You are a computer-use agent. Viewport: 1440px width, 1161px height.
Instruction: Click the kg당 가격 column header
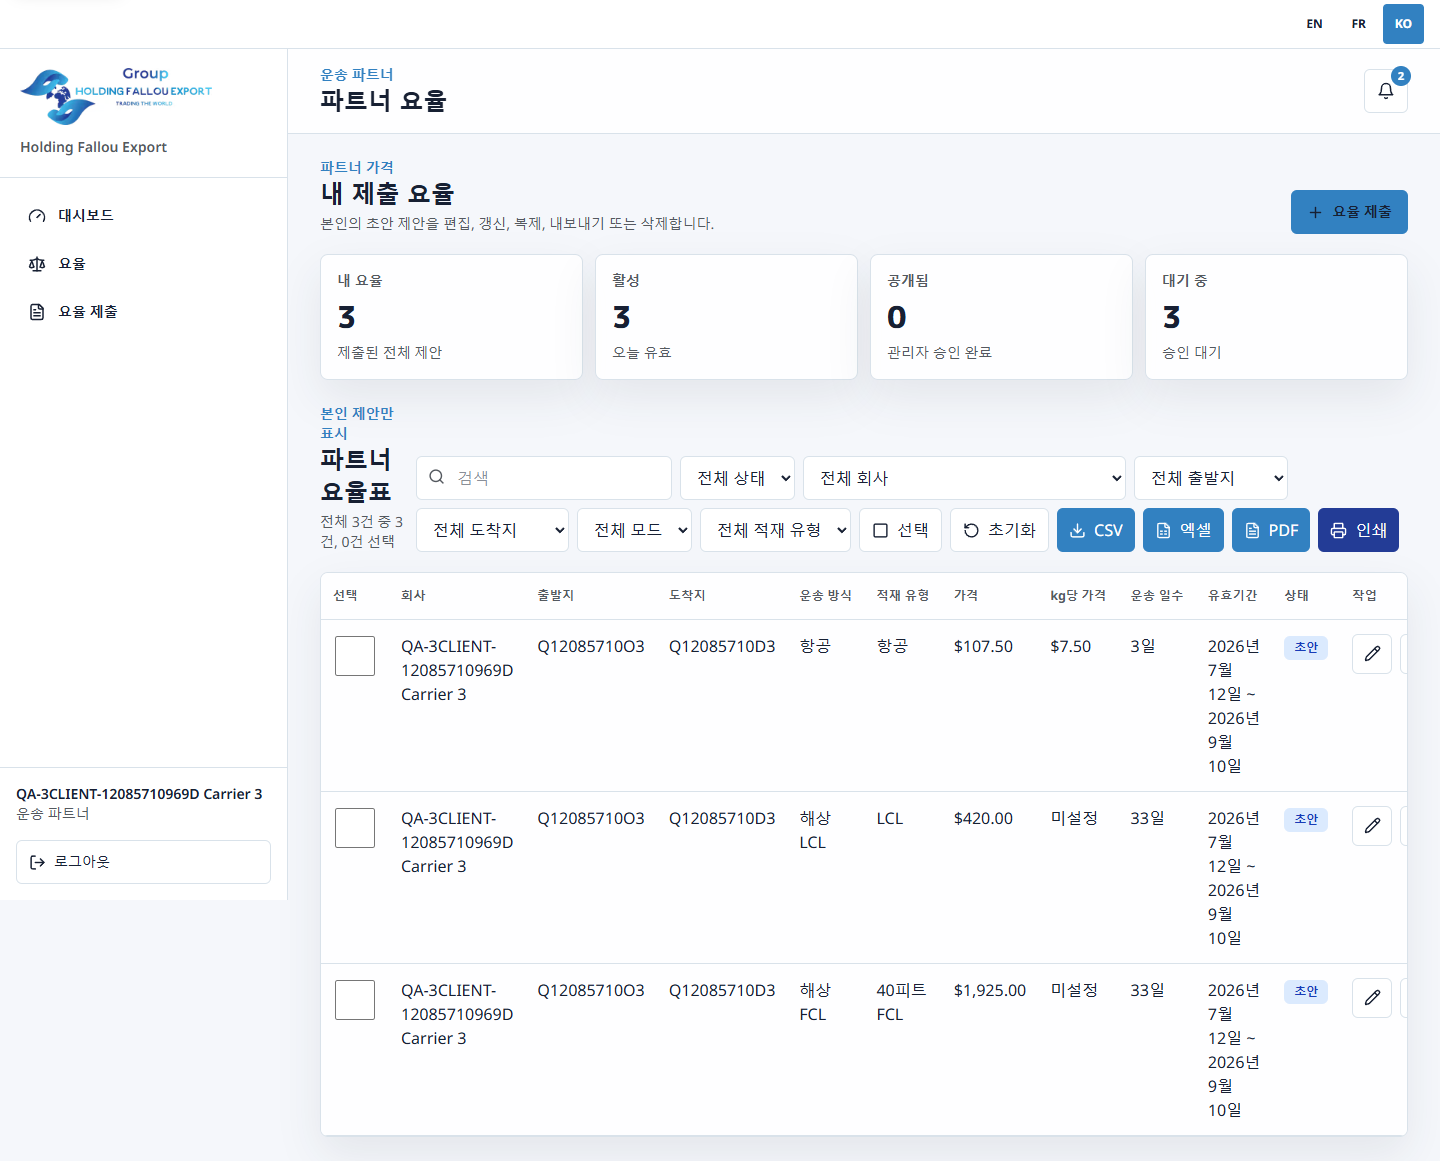[x=1078, y=595]
